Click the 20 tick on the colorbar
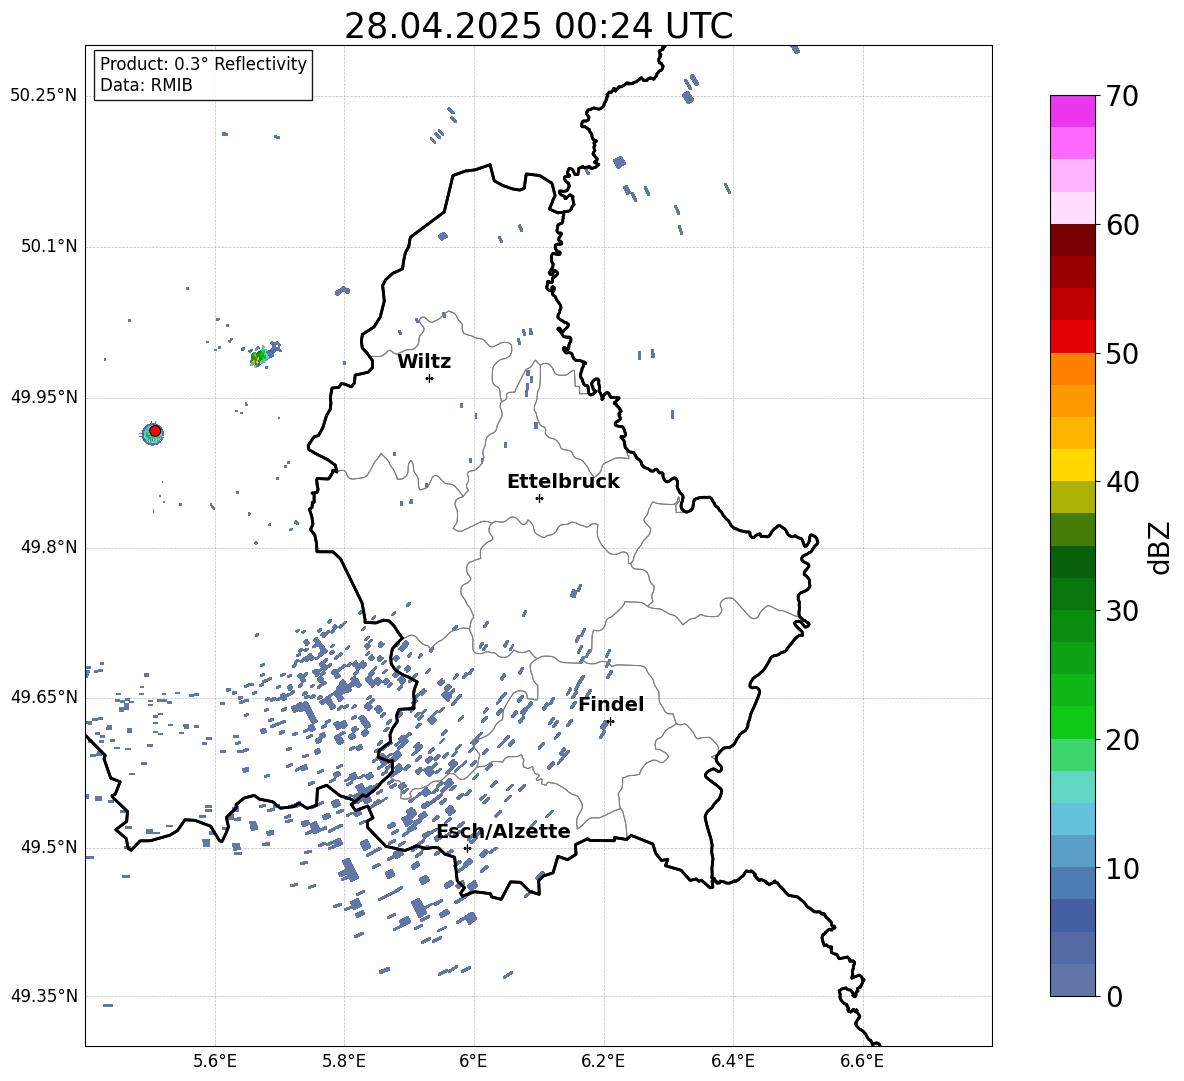1184x1081 pixels. point(1122,739)
